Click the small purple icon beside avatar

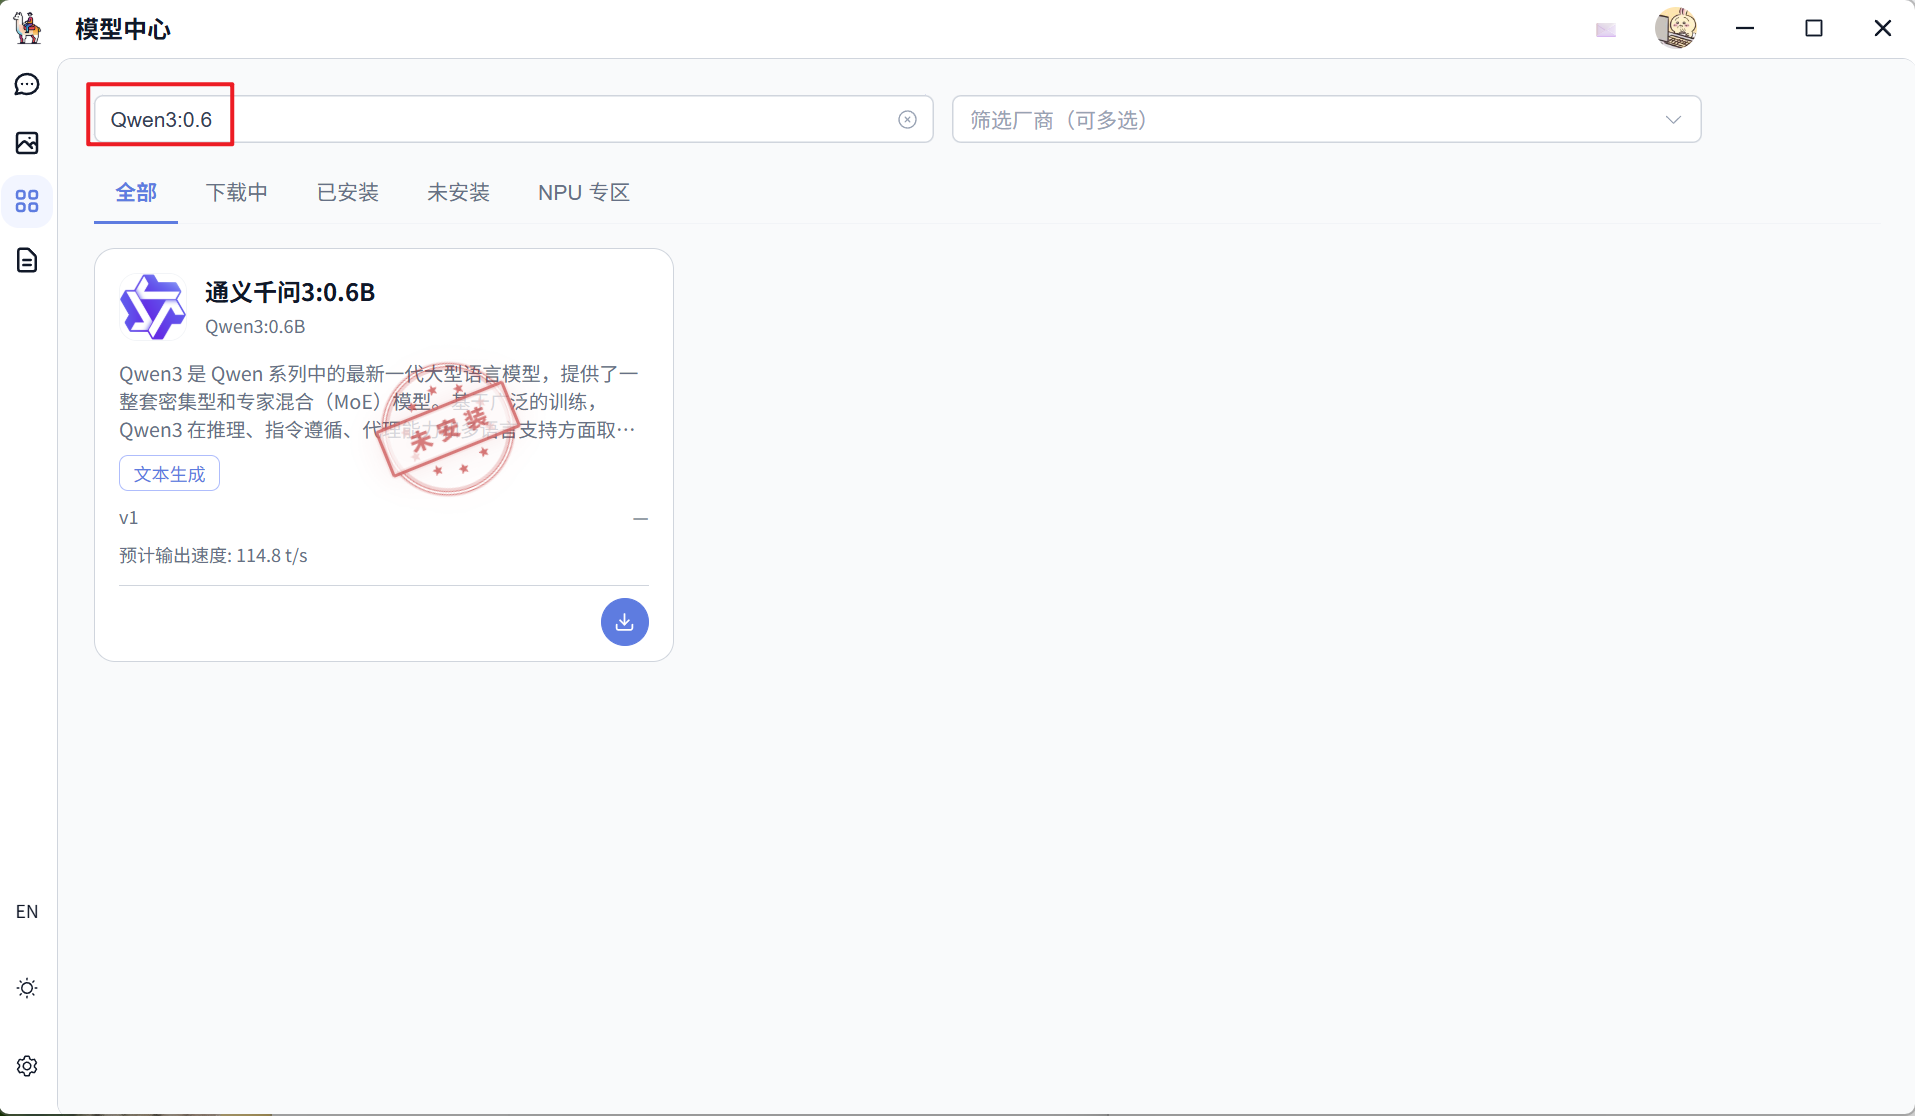click(x=1606, y=30)
